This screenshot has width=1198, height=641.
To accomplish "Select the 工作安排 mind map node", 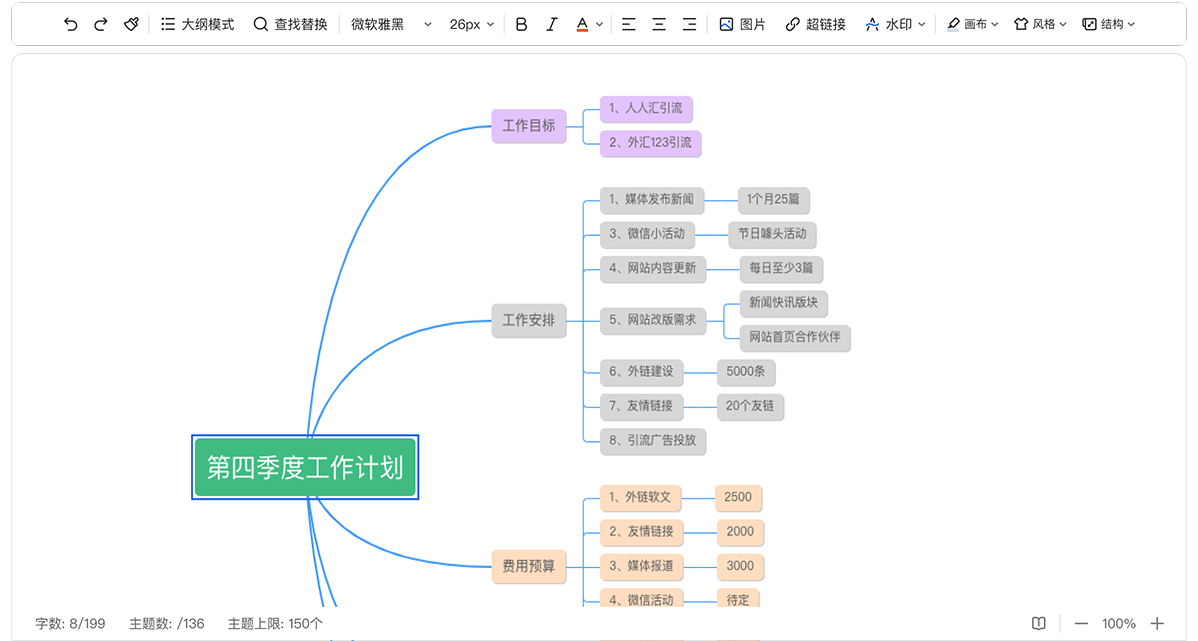I will point(528,321).
